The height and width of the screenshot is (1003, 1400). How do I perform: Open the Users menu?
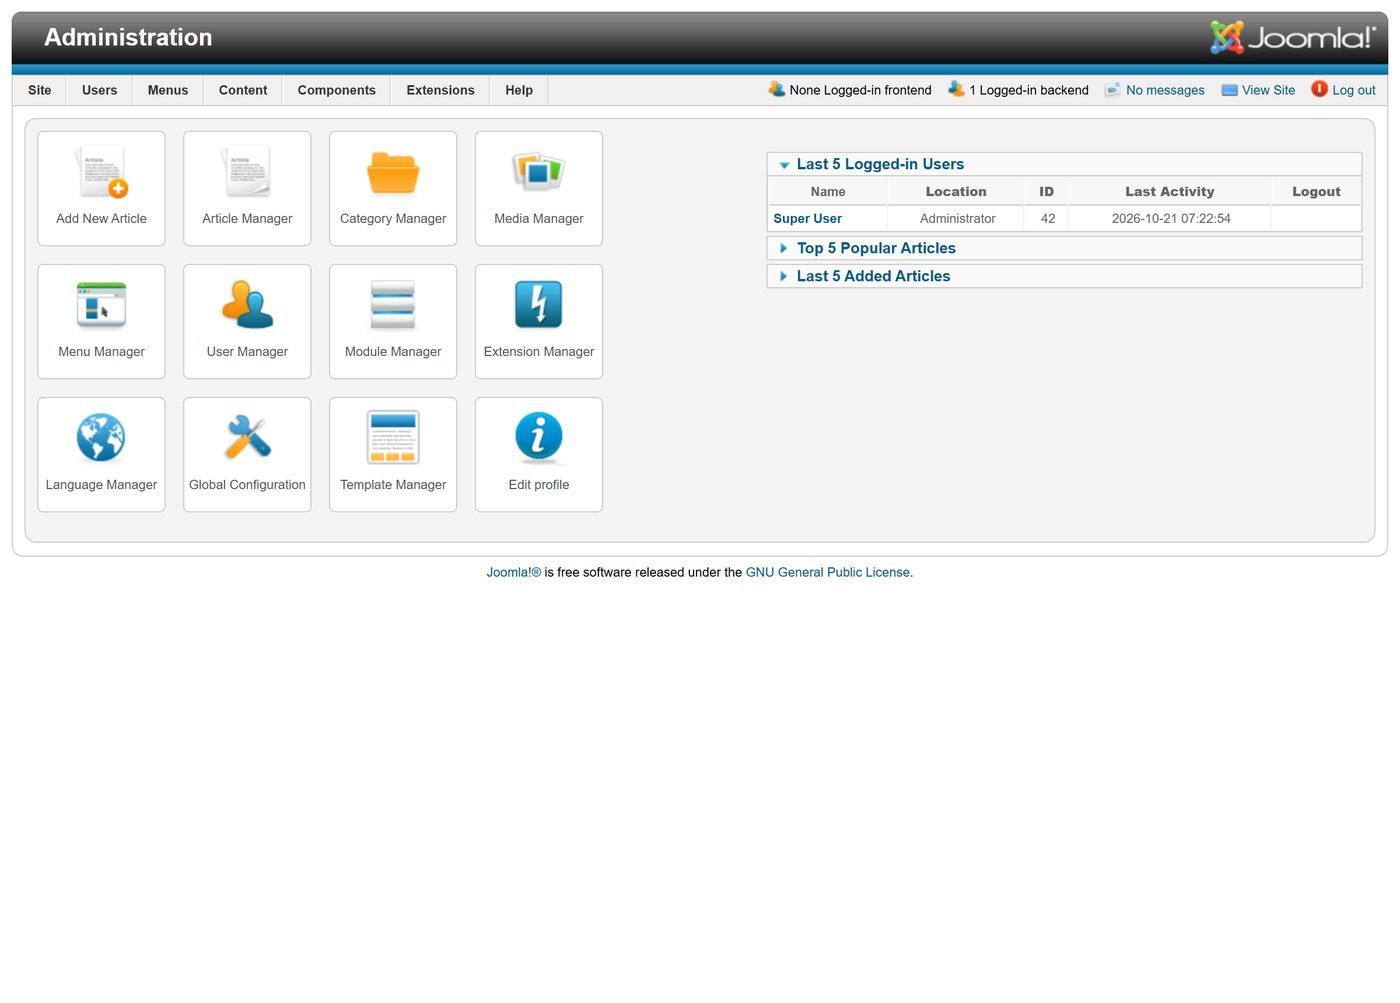(x=100, y=90)
